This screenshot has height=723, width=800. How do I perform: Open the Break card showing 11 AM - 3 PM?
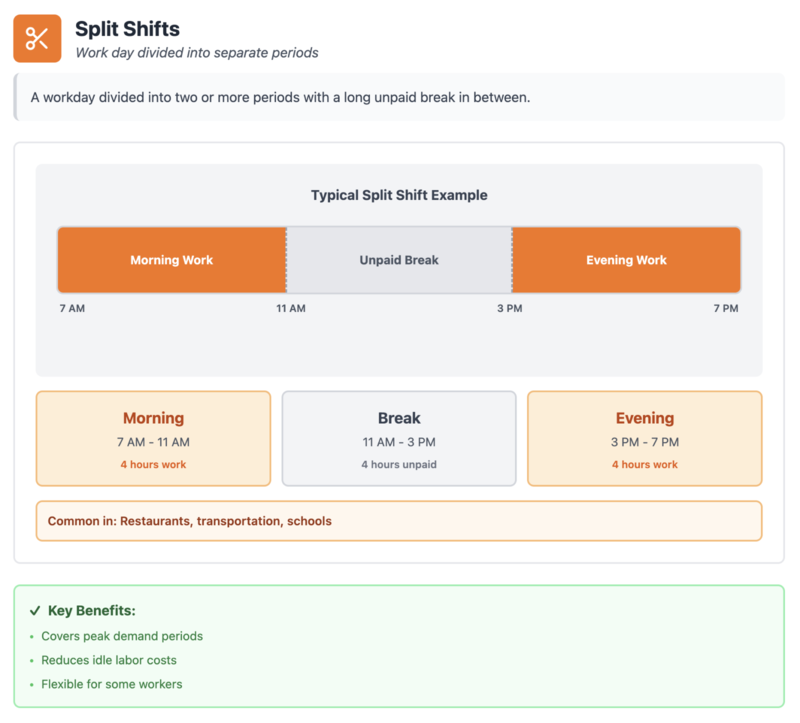[x=399, y=438]
